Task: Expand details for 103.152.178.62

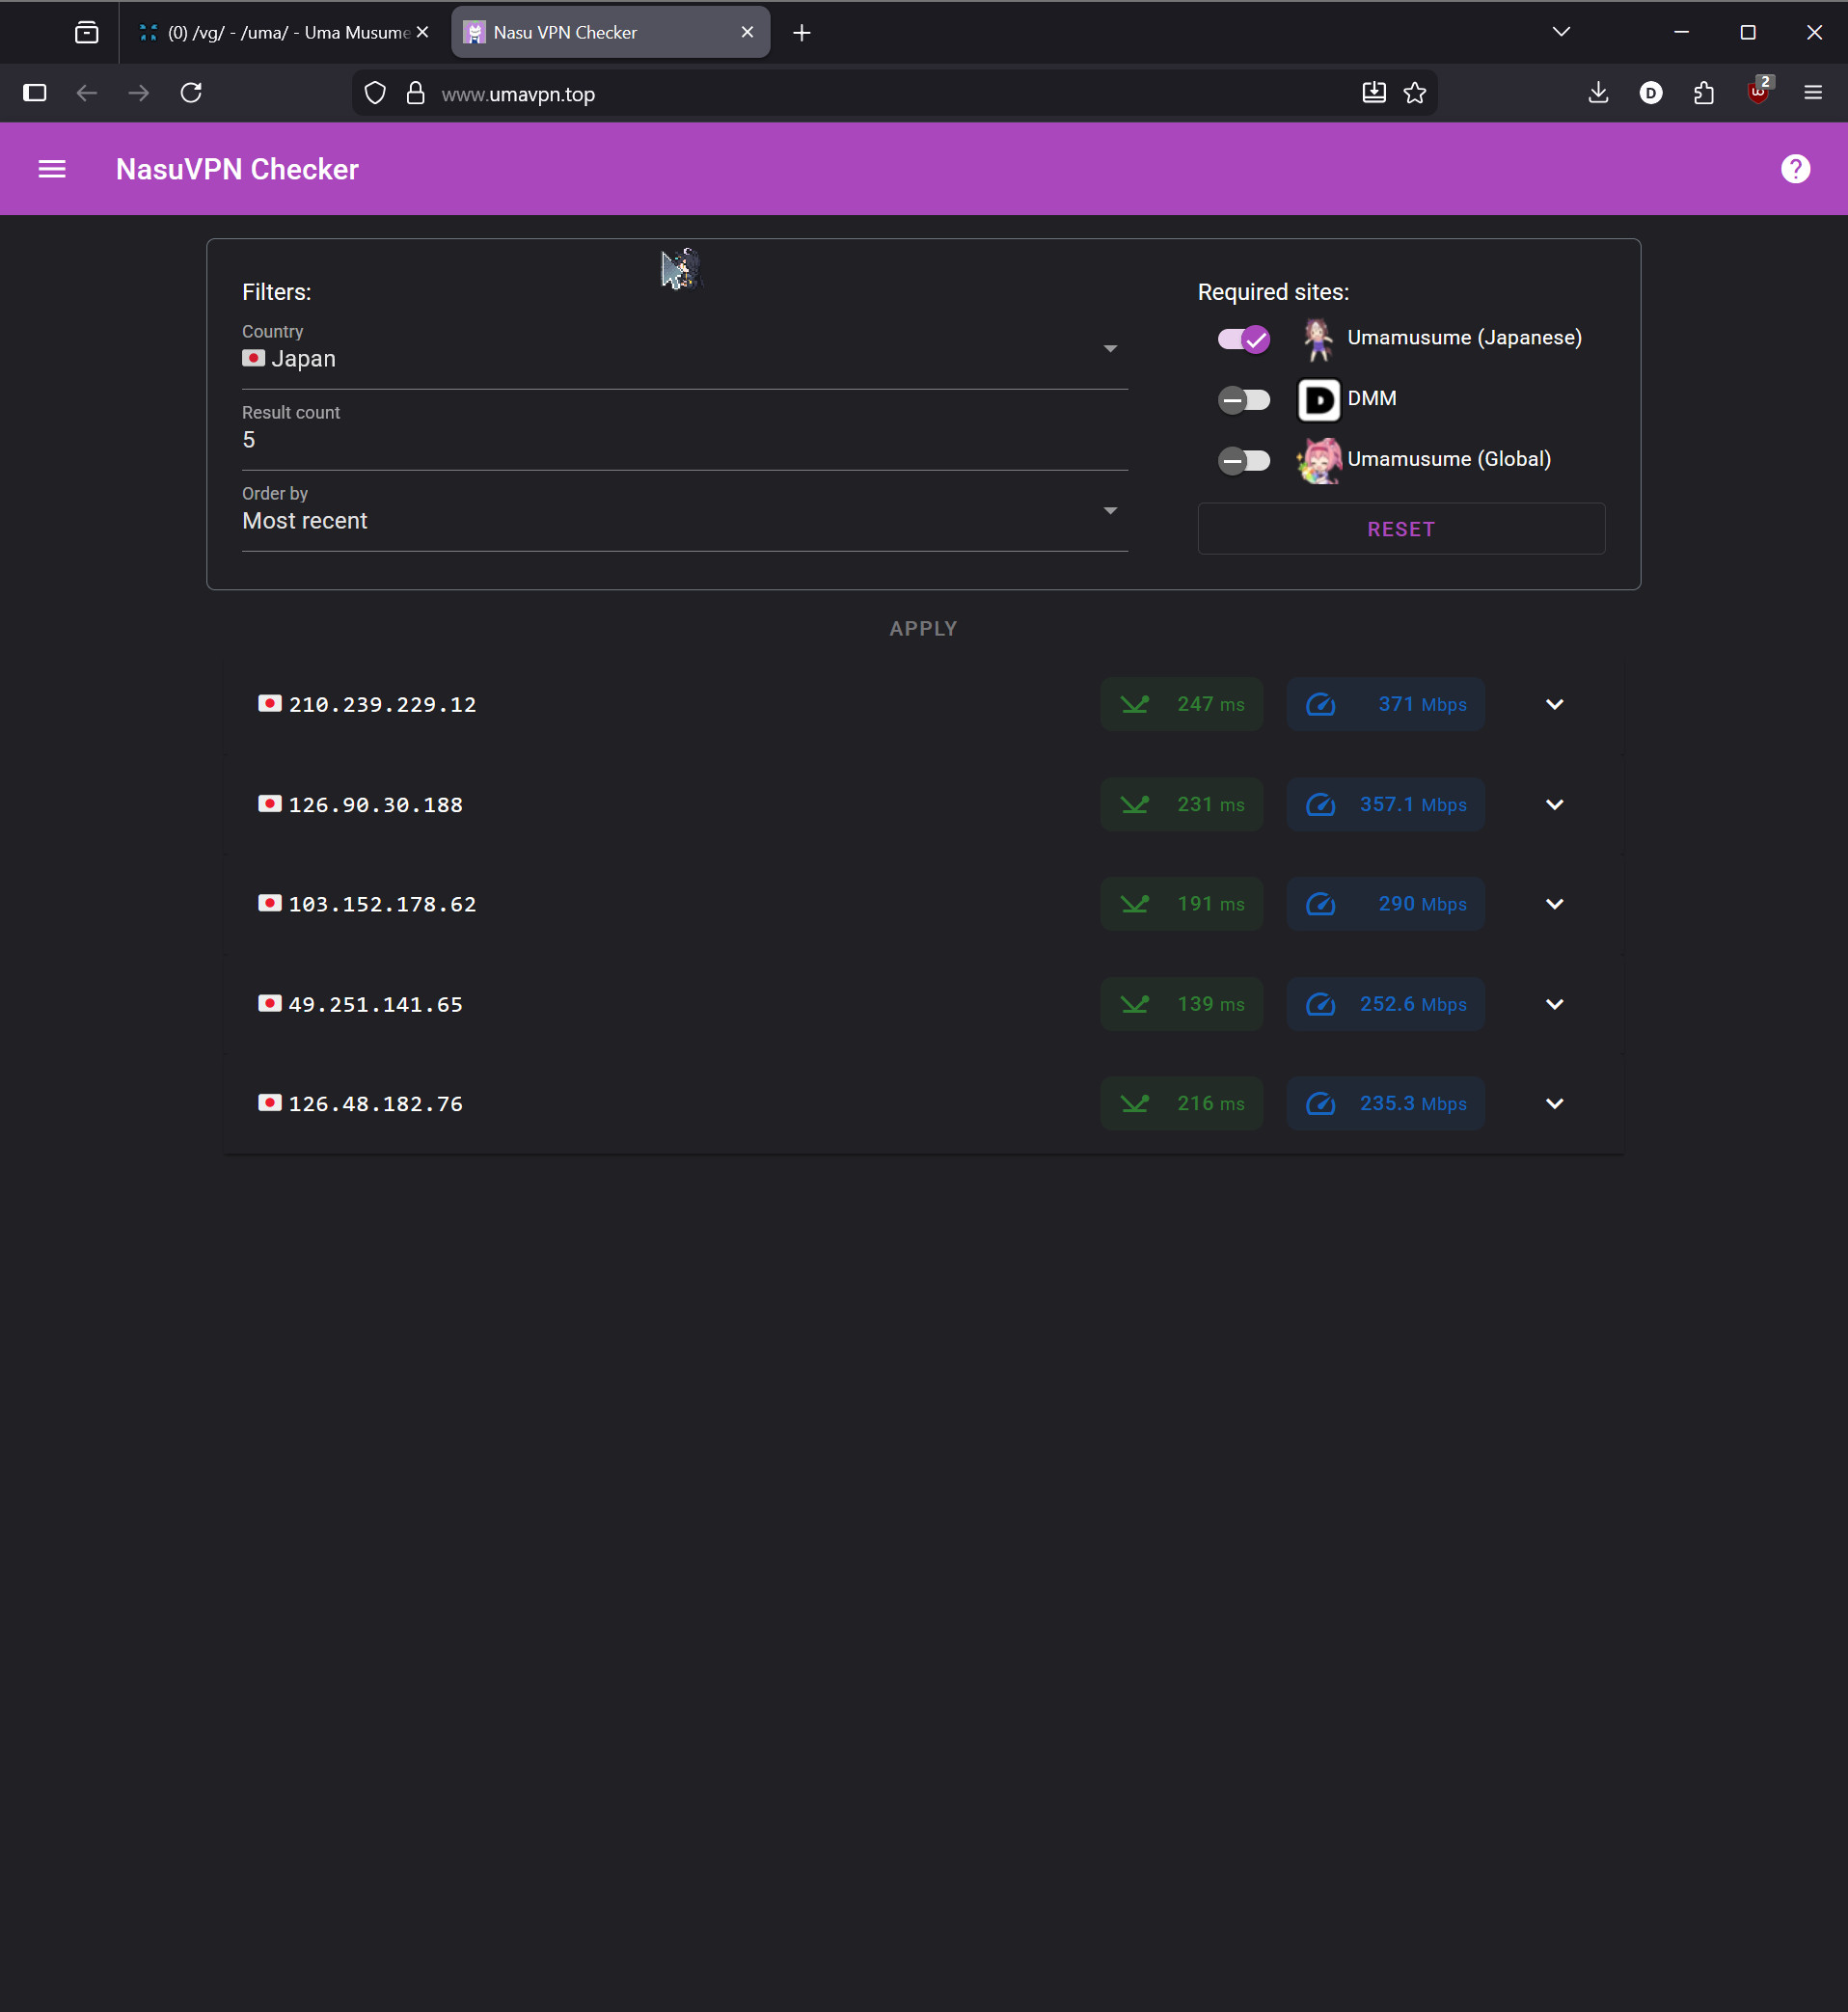Action: 1554,904
